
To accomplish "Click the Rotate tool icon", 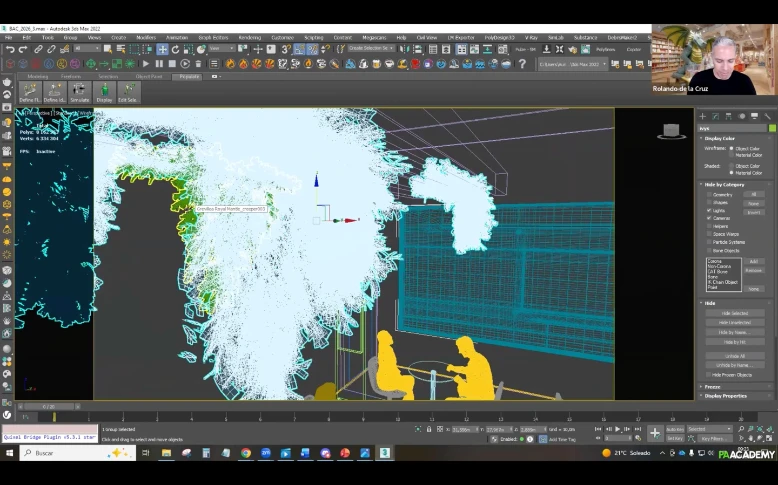I will (175, 49).
